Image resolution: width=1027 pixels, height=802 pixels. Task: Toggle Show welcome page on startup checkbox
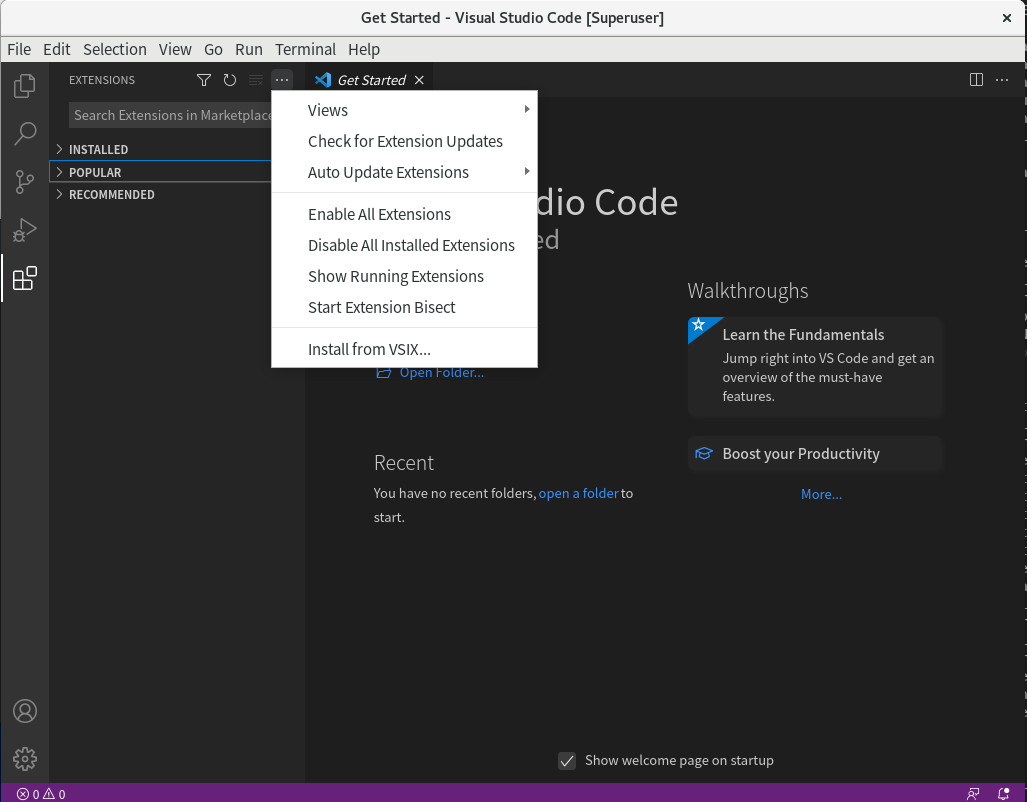click(x=567, y=761)
